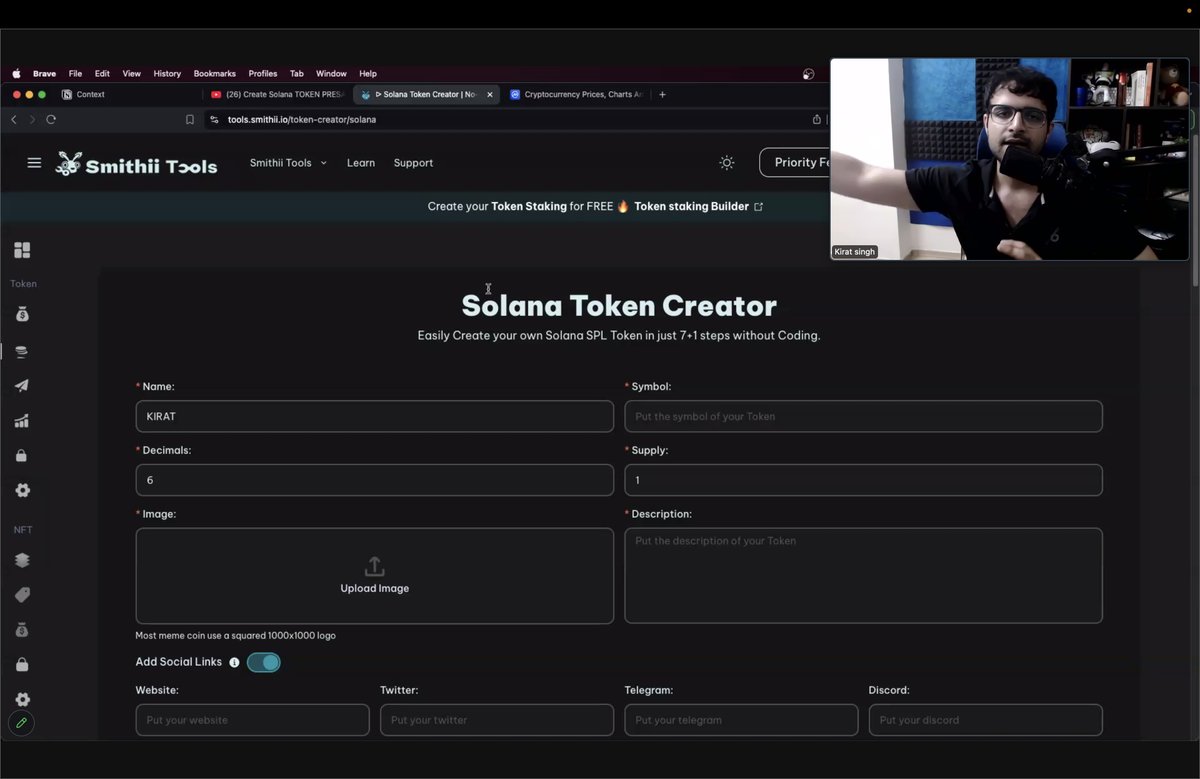Open the hamburger menu beside Smithii logo
The width and height of the screenshot is (1200, 779).
tap(34, 163)
